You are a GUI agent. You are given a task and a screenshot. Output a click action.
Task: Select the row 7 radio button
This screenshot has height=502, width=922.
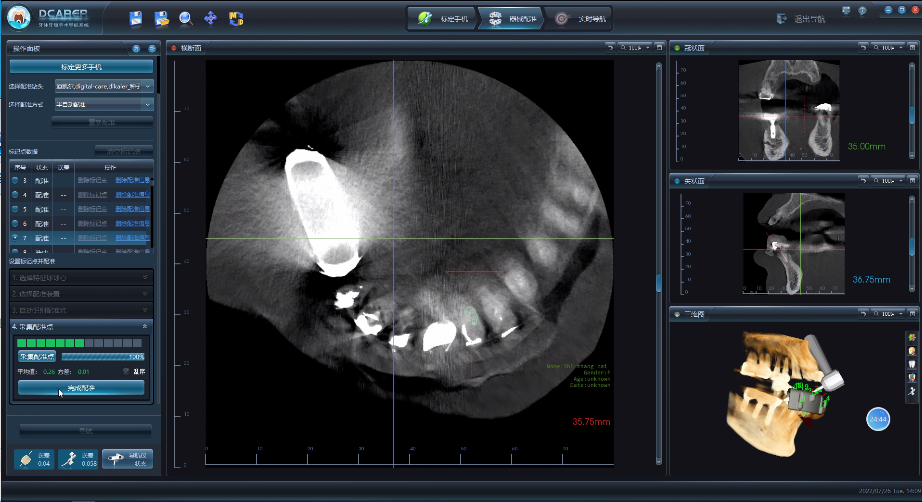15,238
